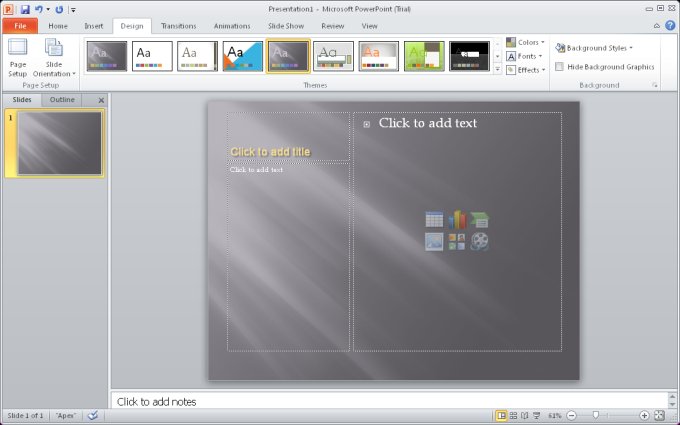Open Slide Orientation menu
The image size is (680, 425).
pos(54,57)
